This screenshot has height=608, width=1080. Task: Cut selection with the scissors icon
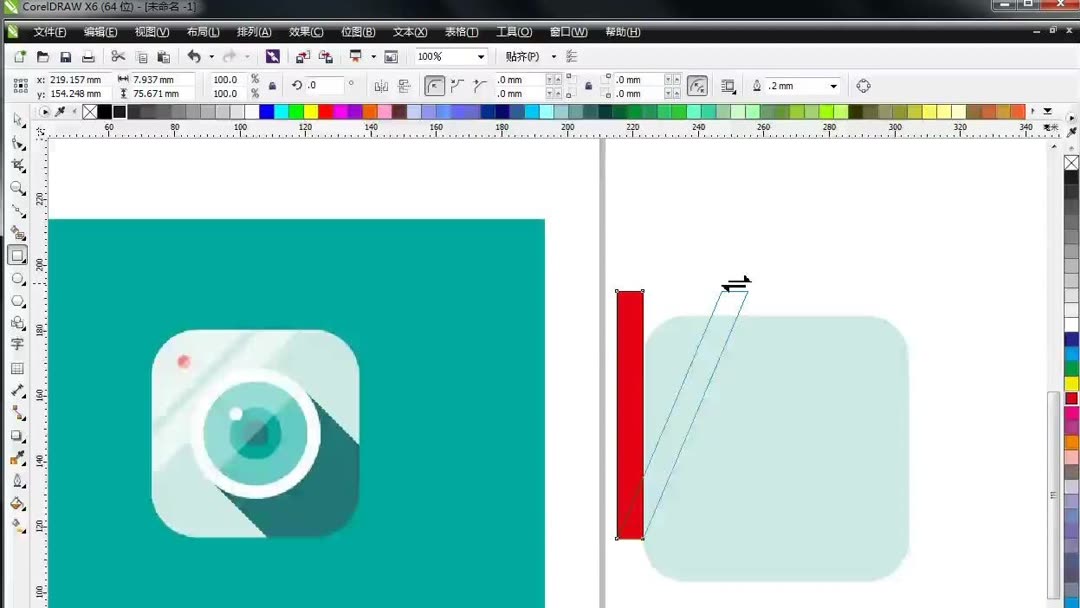(x=118, y=56)
